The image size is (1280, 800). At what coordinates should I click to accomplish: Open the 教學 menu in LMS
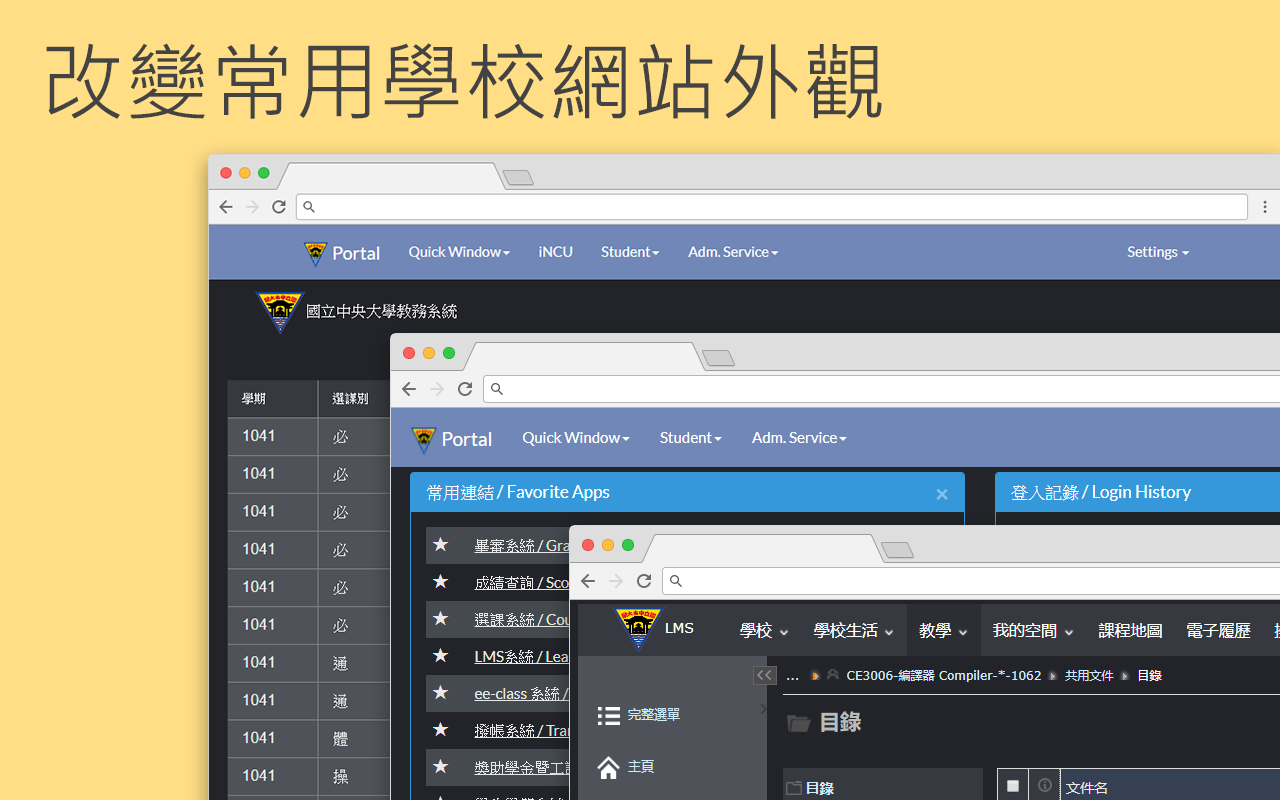click(x=943, y=631)
